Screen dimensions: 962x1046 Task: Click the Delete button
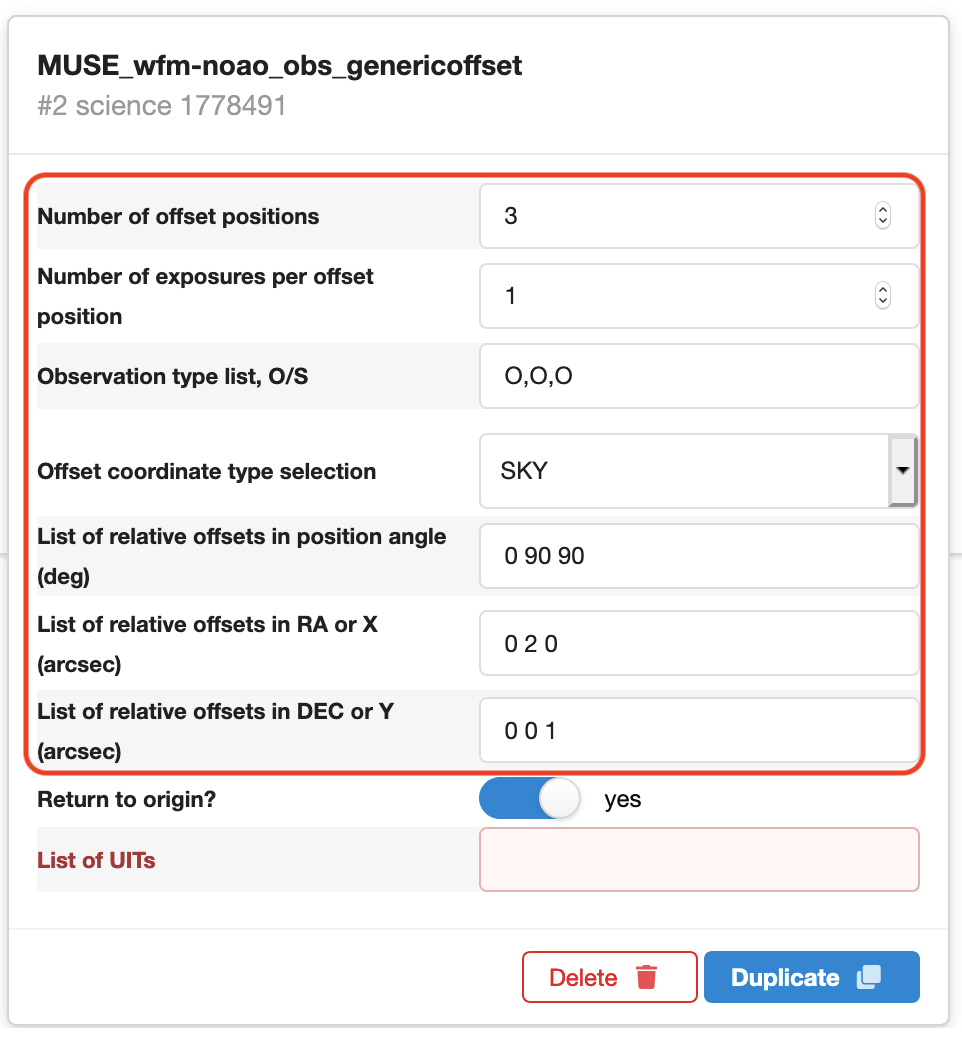click(x=610, y=977)
